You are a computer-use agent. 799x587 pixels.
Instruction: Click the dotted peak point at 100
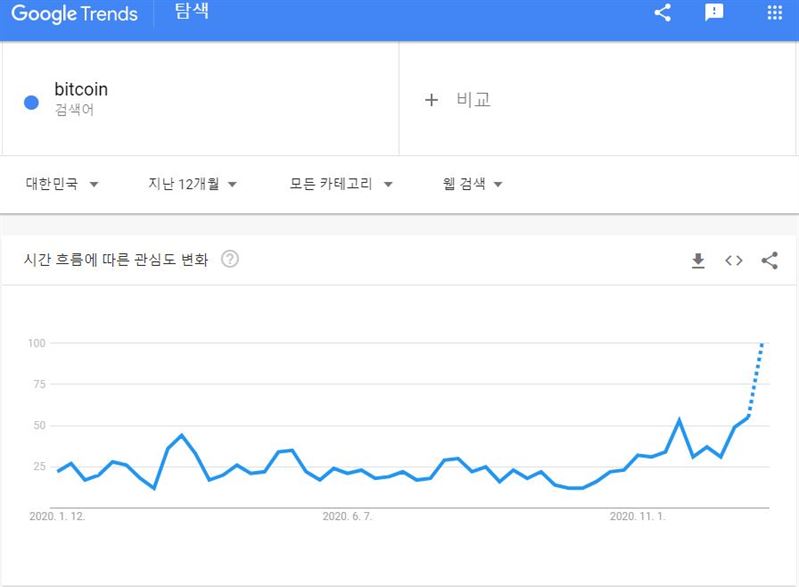tap(763, 343)
